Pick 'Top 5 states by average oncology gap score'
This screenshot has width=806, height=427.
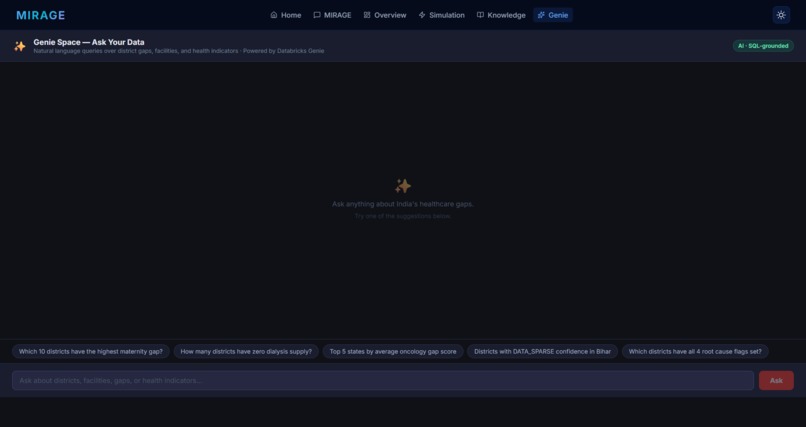point(393,351)
